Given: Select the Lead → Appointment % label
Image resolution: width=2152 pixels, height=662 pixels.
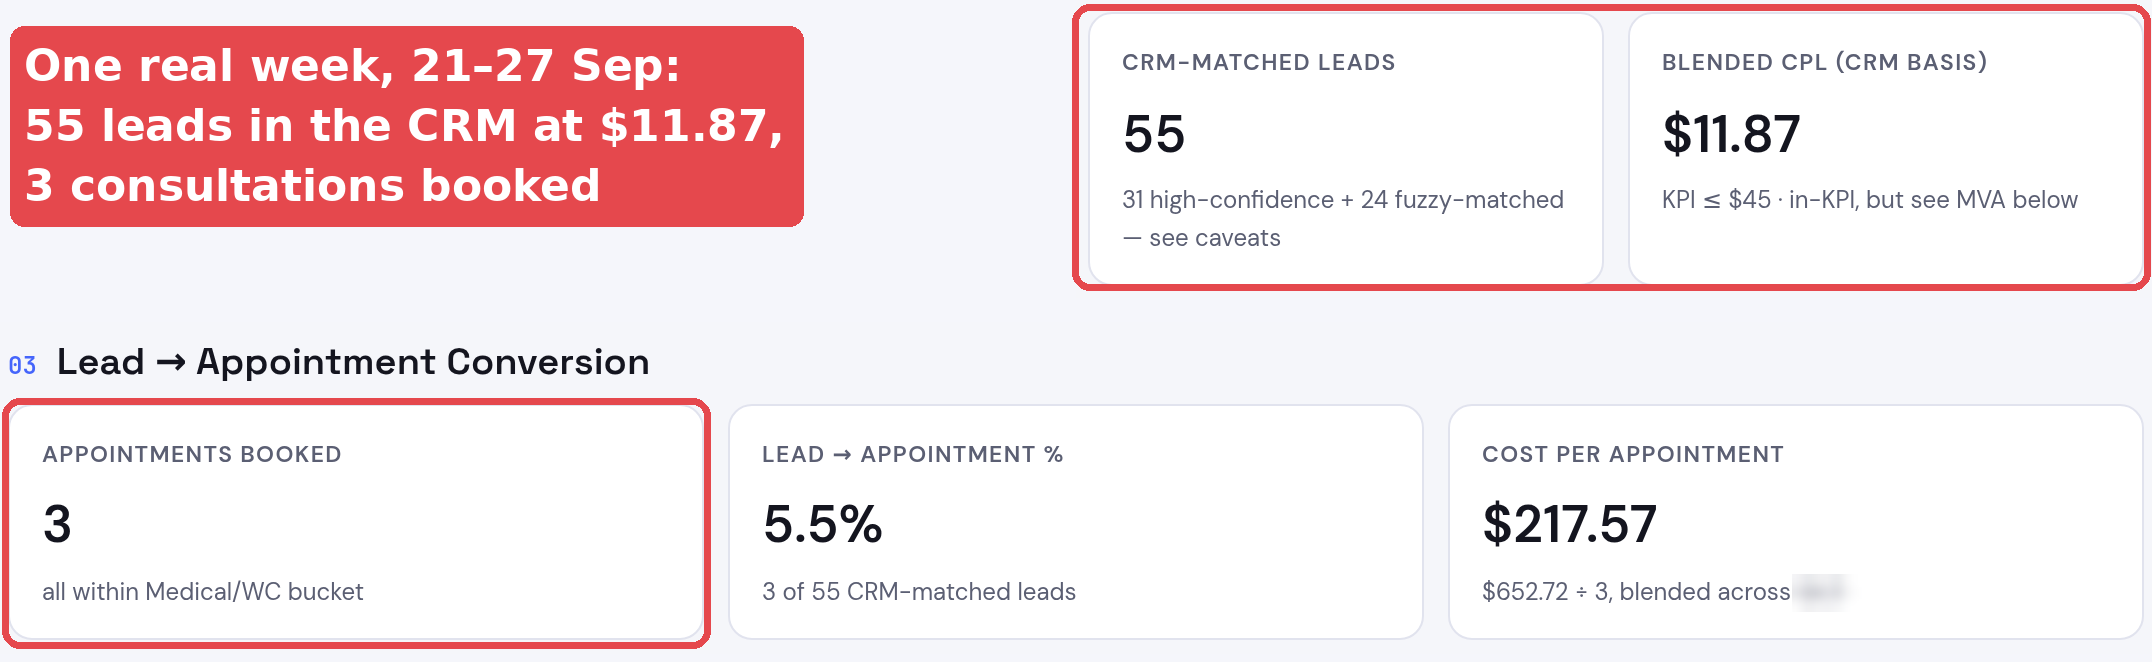Looking at the screenshot, I should coord(912,454).
